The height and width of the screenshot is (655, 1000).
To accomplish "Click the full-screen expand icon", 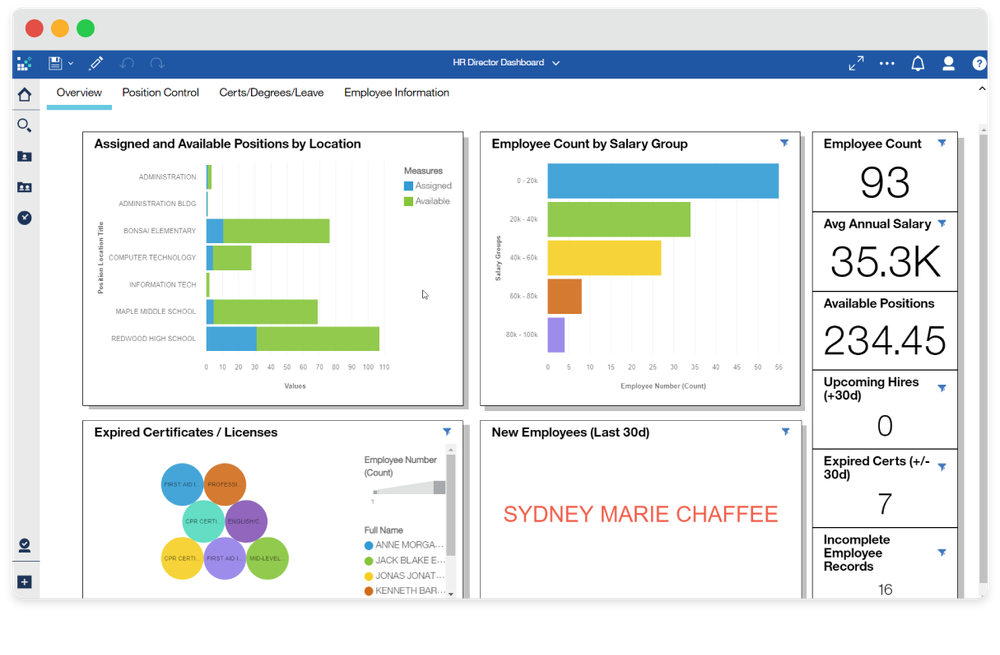I will [856, 62].
